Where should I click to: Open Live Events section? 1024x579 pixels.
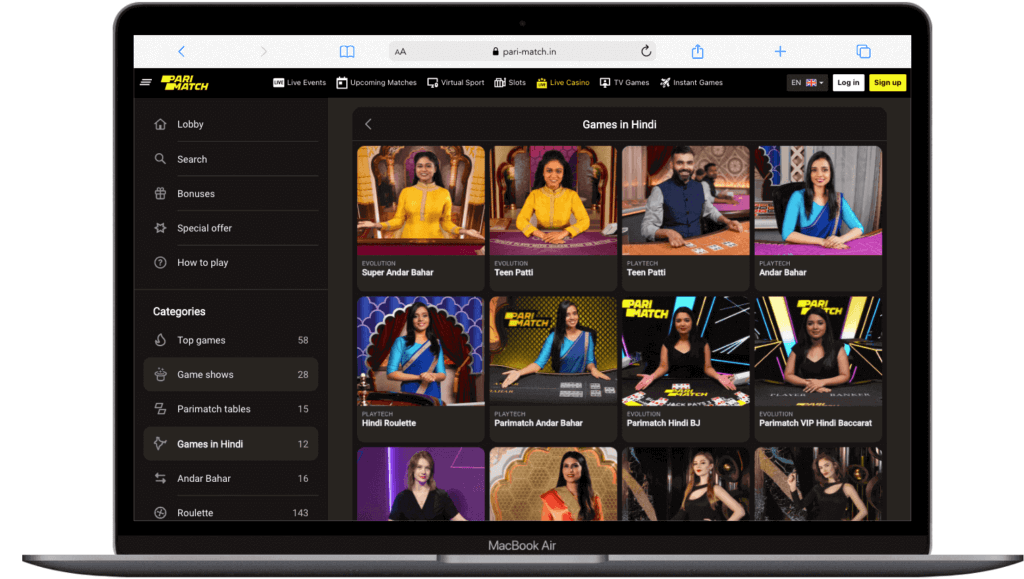point(299,82)
